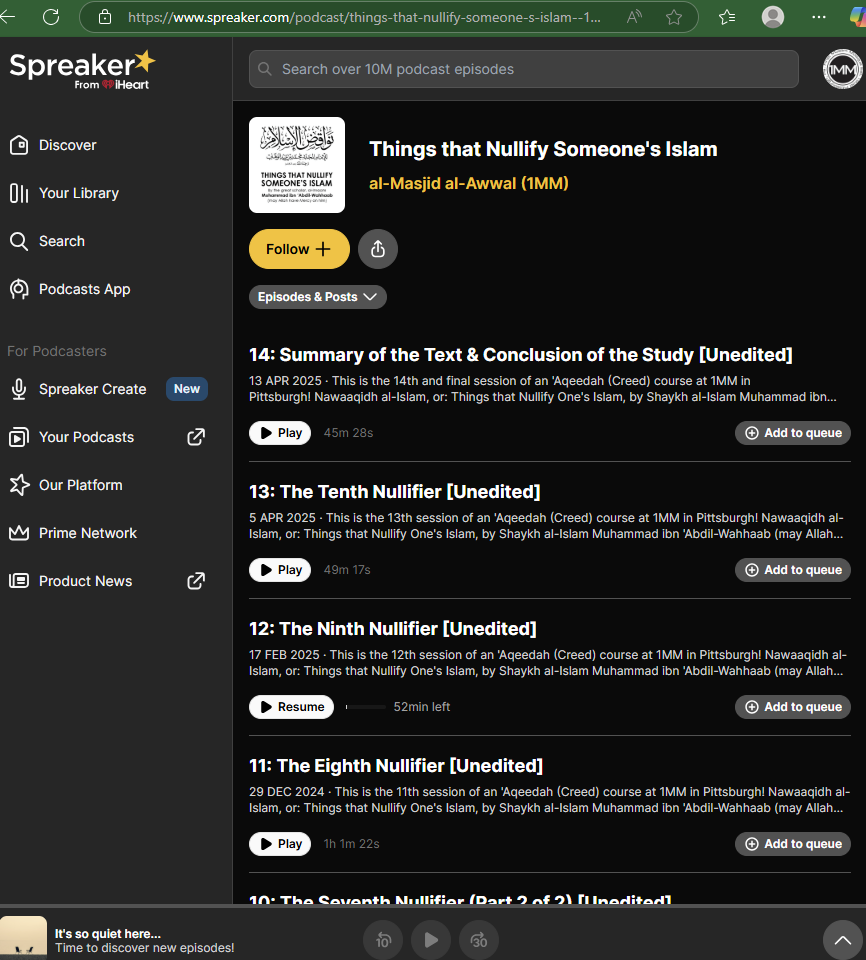Open al-Masjid al-Awwal (1MM) author link
The width and height of the screenshot is (866, 960).
(469, 183)
